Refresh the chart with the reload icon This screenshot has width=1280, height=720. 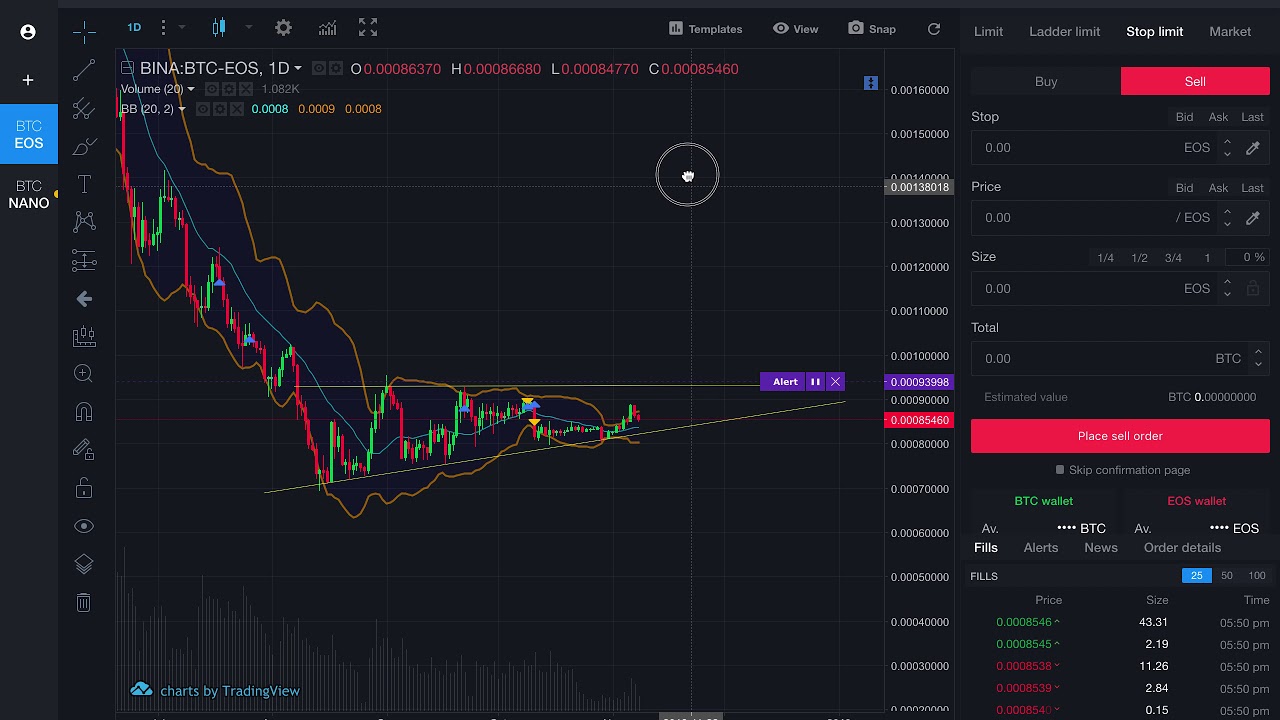(934, 29)
